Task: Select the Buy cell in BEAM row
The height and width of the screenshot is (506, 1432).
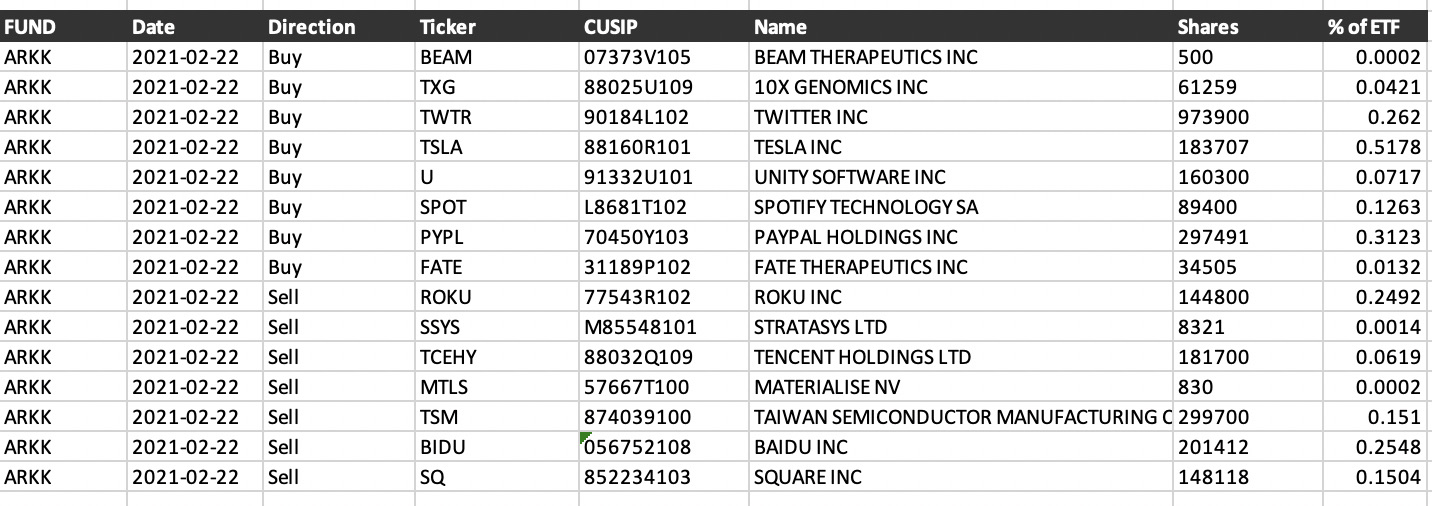Action: 338,57
